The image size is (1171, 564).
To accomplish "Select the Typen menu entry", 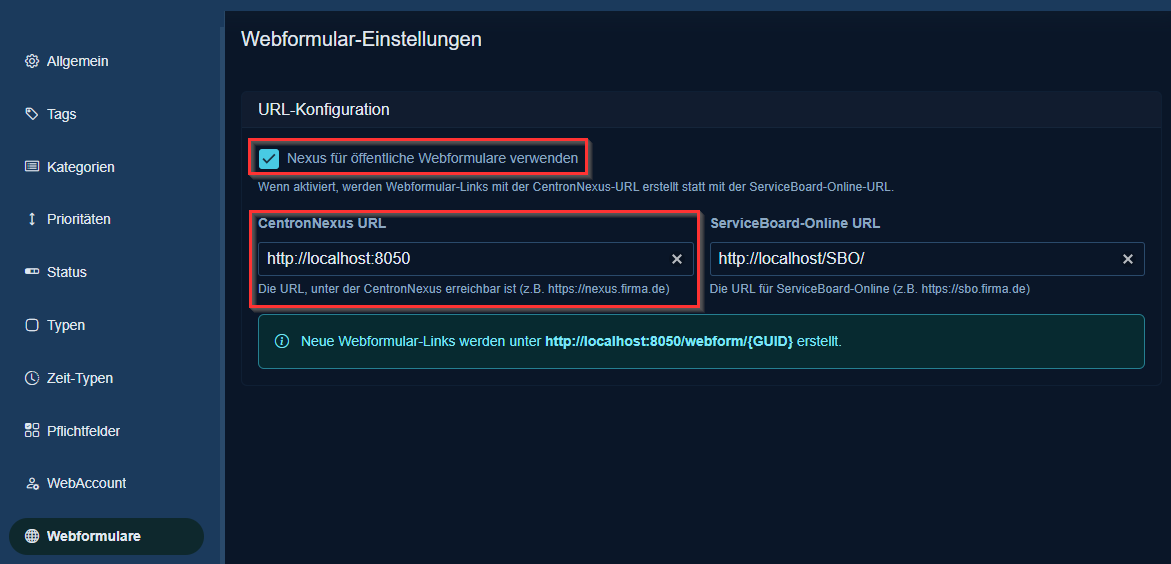I will [x=106, y=325].
